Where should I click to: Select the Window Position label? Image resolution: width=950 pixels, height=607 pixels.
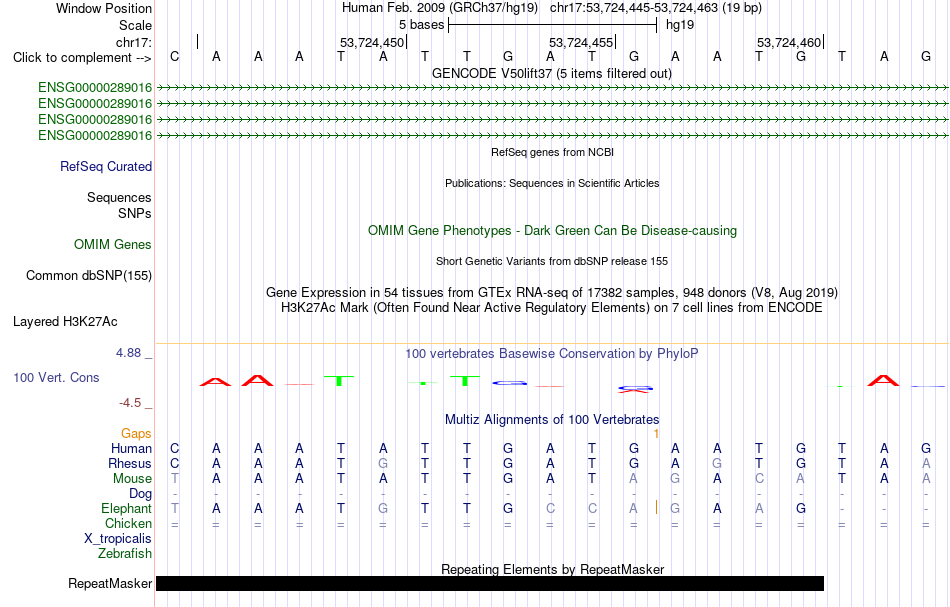[104, 8]
